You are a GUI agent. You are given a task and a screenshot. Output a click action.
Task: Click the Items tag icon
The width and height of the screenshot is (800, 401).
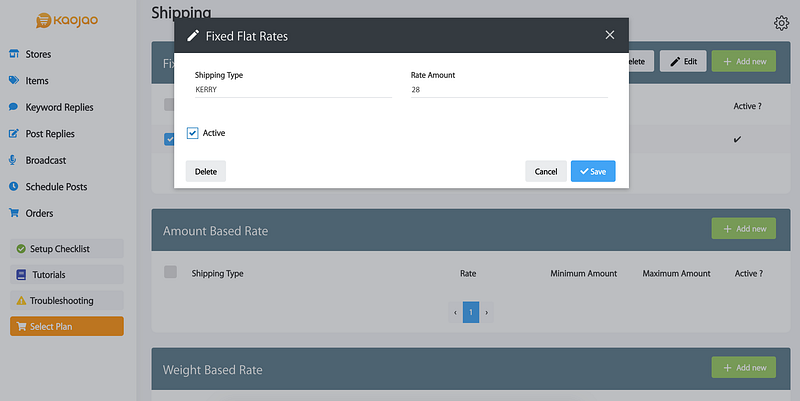(14, 81)
